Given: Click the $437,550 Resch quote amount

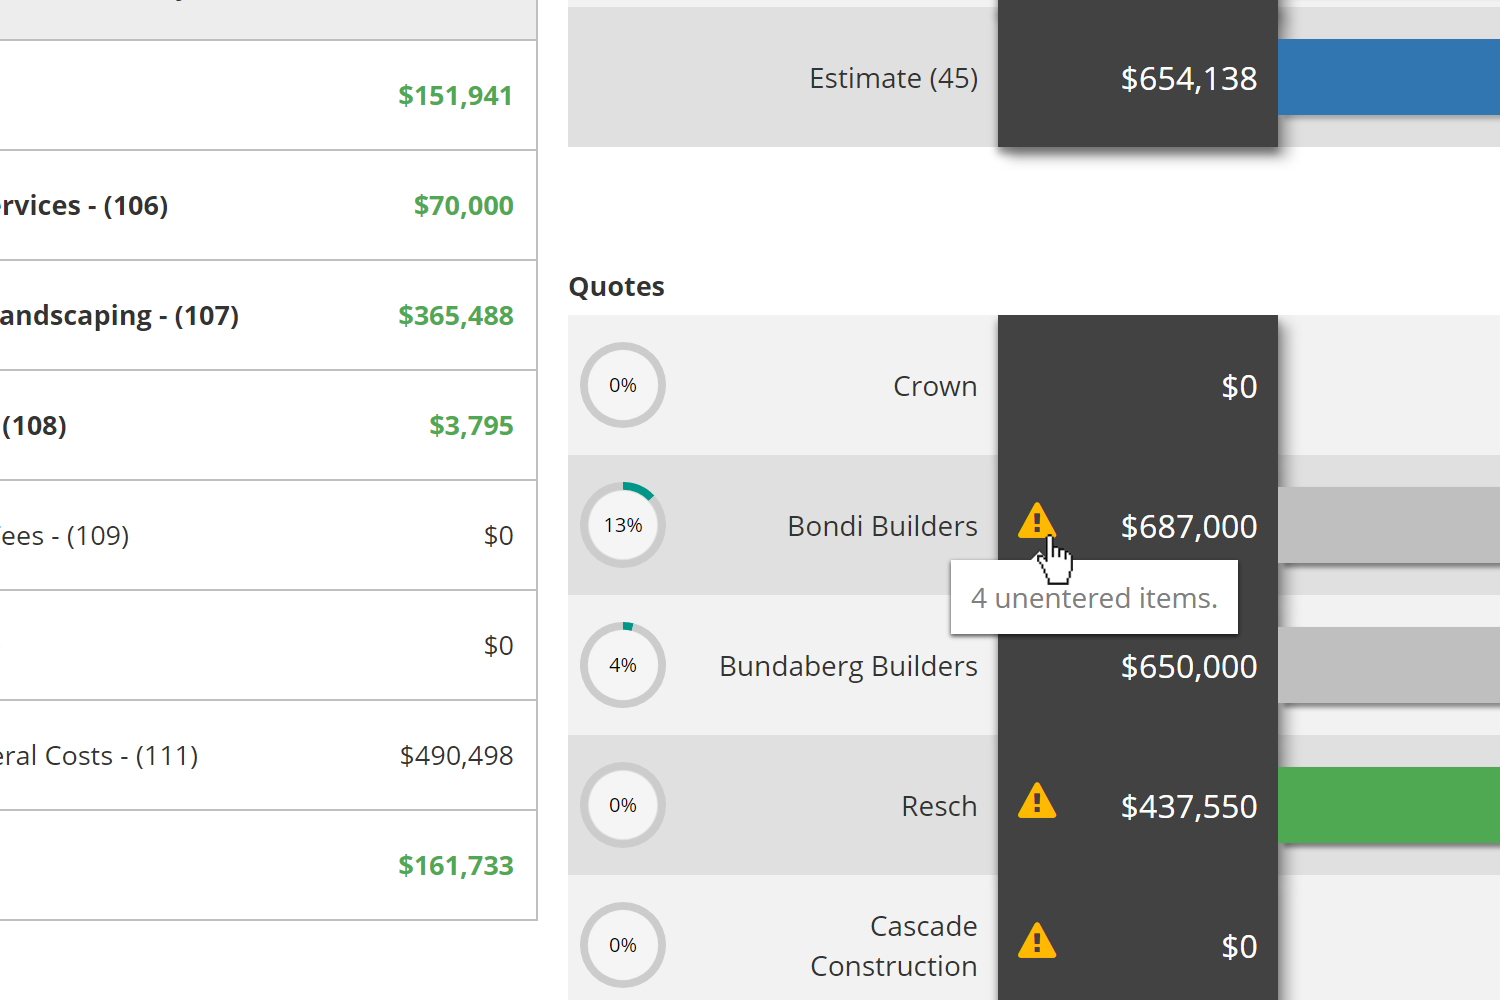Looking at the screenshot, I should [x=1189, y=806].
